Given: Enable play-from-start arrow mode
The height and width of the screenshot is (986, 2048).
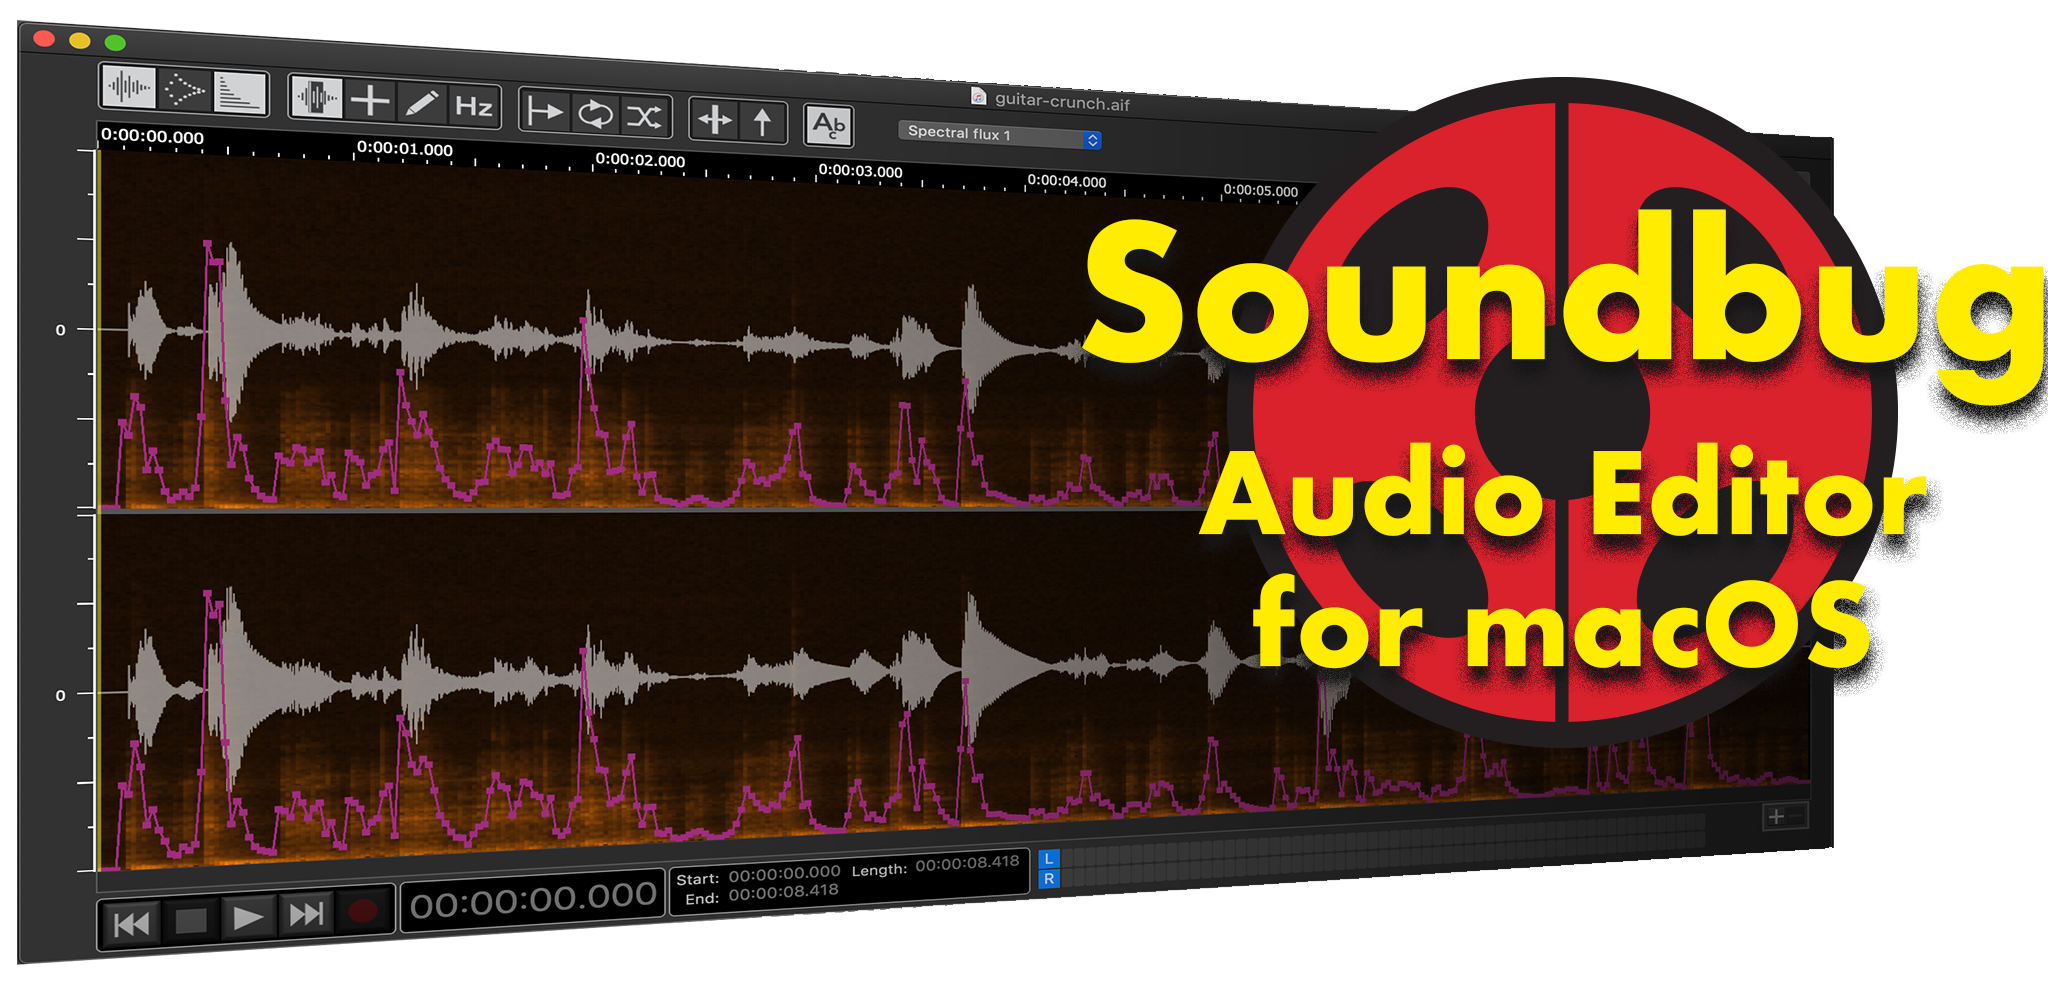Looking at the screenshot, I should coord(545,110).
